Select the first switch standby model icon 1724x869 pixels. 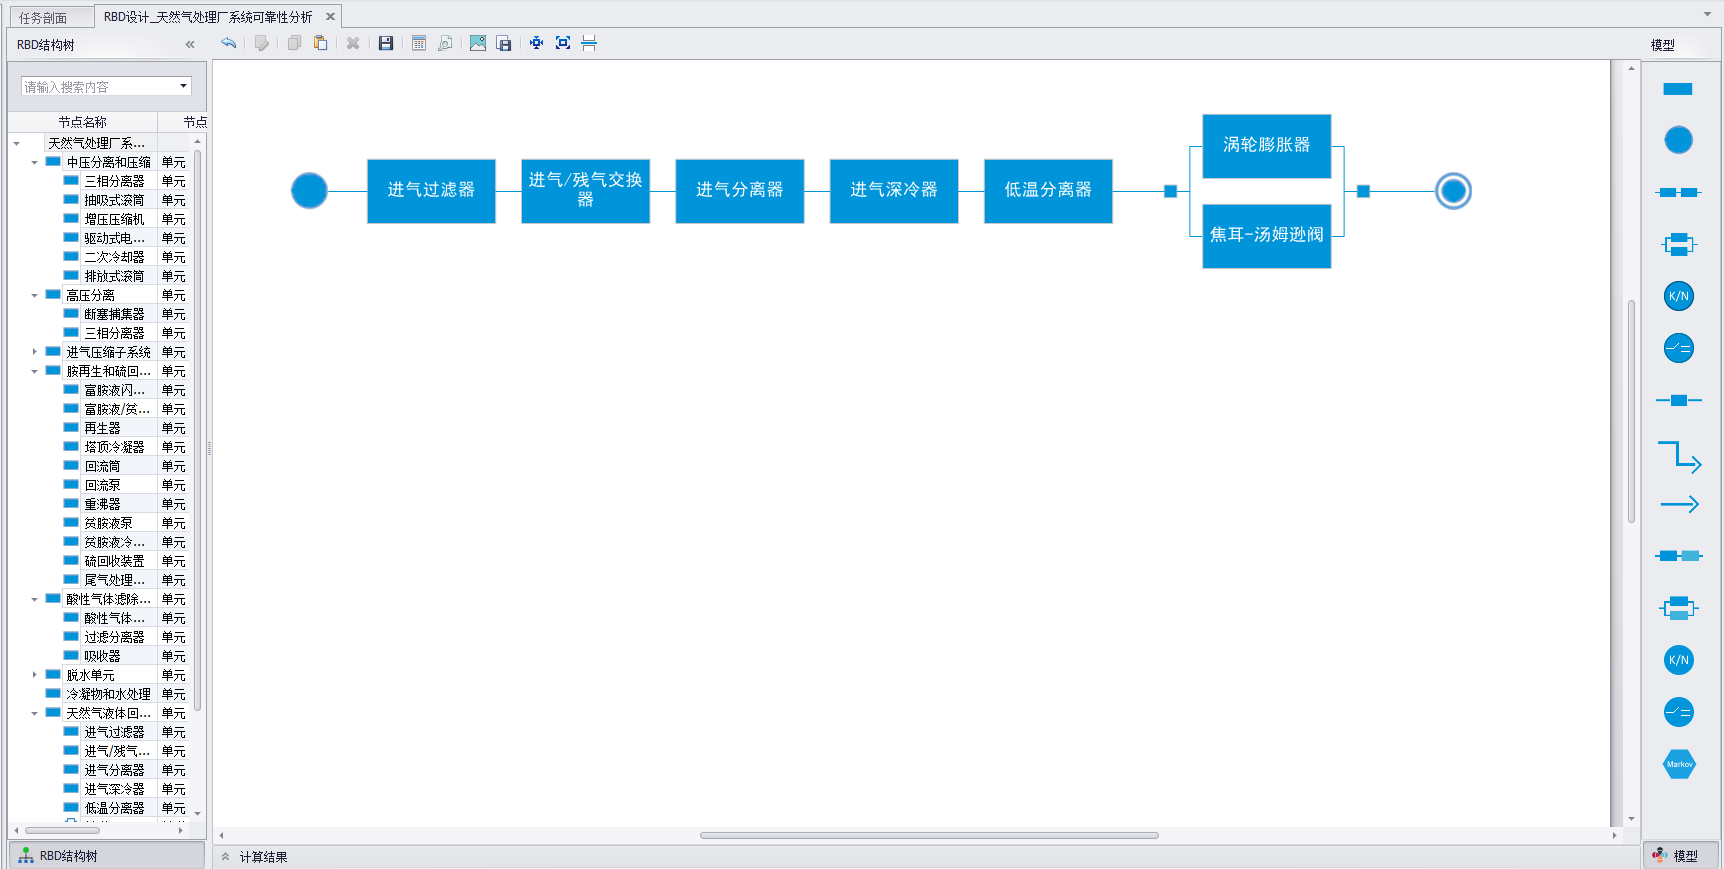[x=1678, y=348]
